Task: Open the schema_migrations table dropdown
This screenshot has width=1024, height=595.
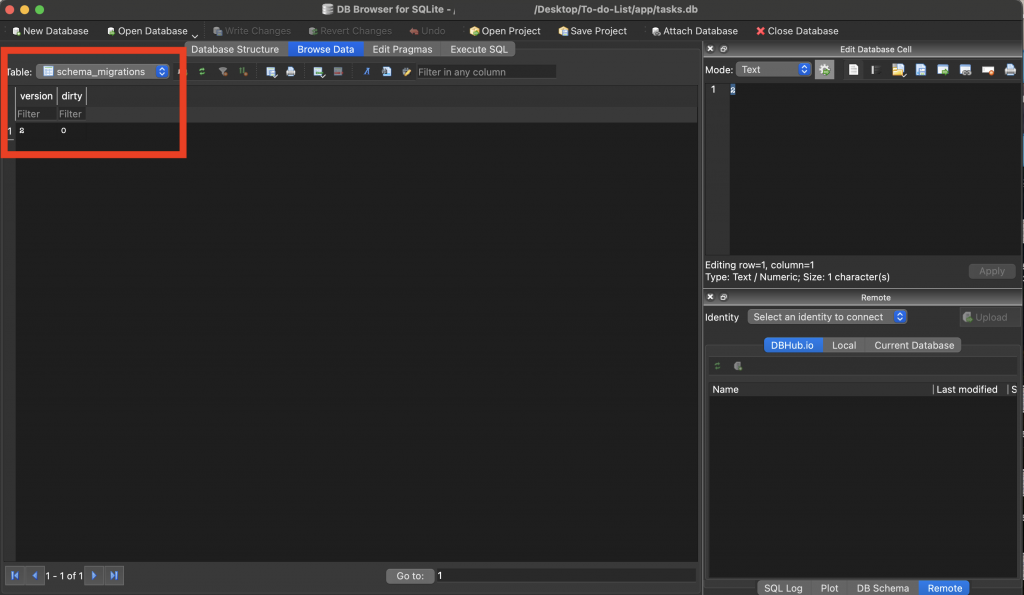Action: tap(103, 71)
